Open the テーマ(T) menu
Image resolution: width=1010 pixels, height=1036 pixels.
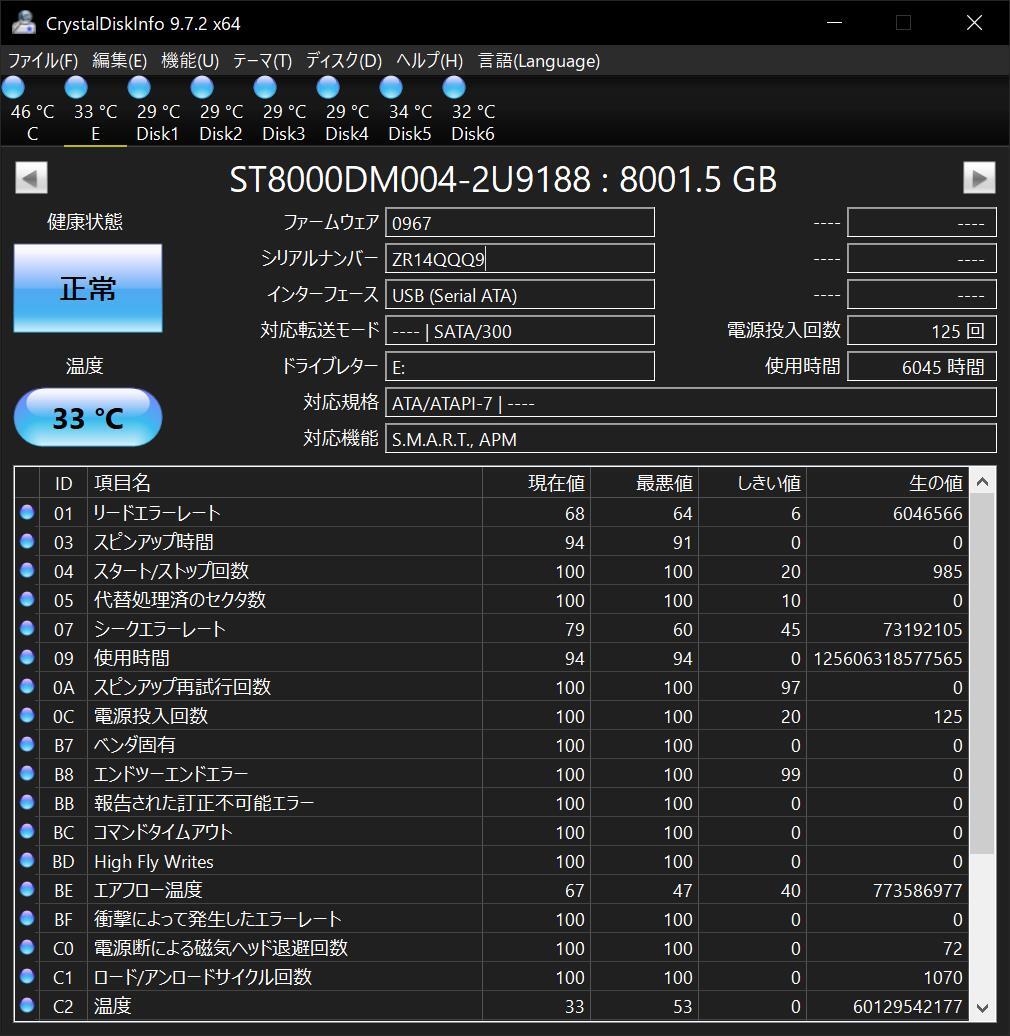point(262,61)
